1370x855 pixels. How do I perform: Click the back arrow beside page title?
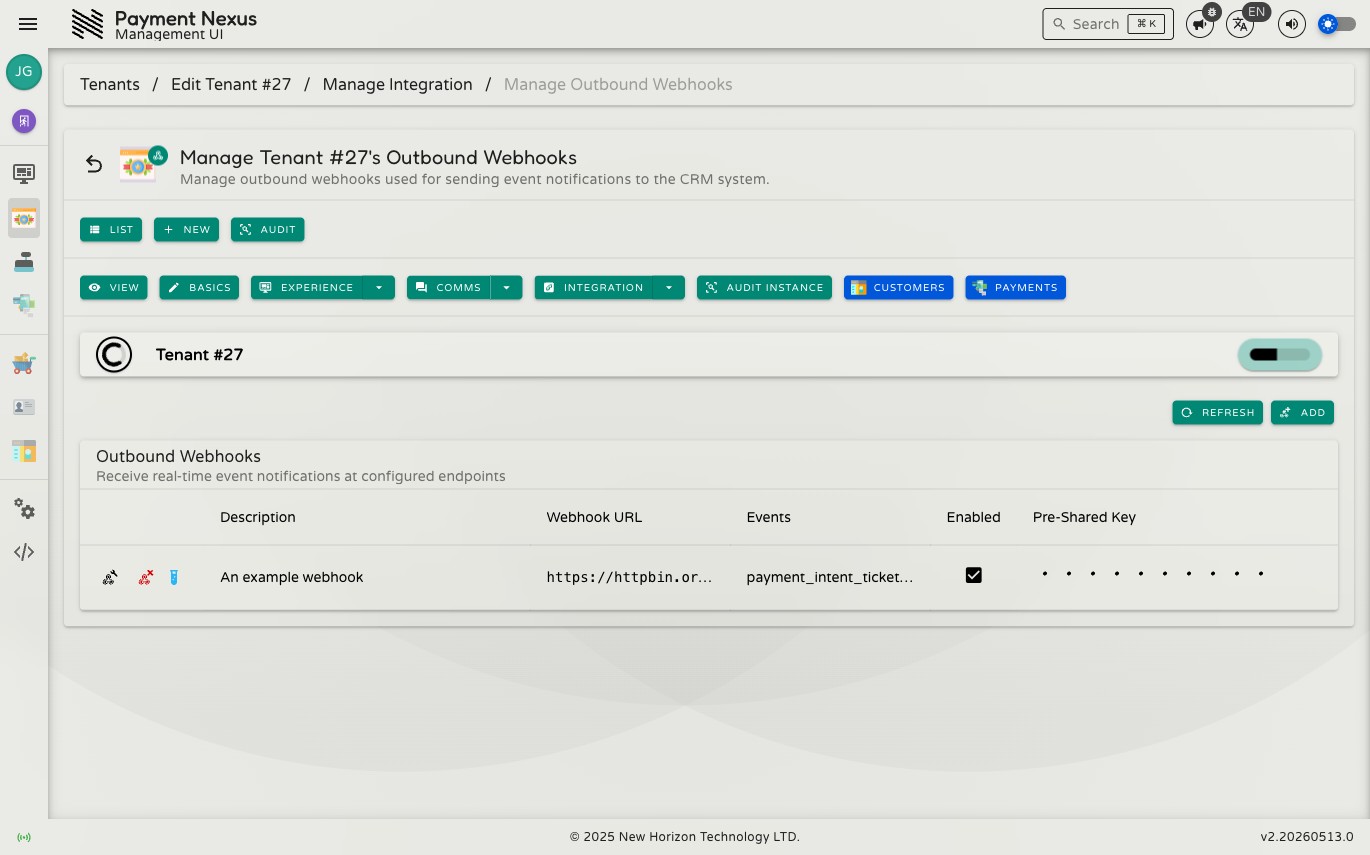[94, 164]
